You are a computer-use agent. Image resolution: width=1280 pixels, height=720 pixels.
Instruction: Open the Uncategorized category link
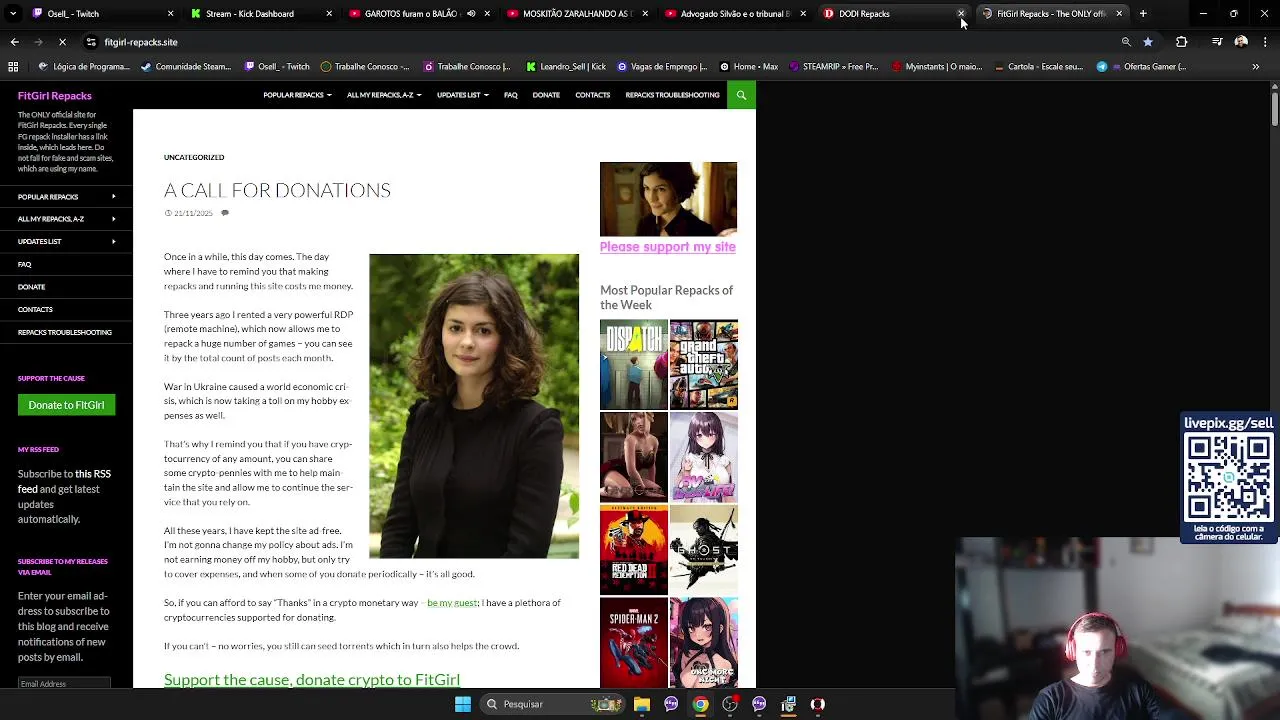coord(194,157)
